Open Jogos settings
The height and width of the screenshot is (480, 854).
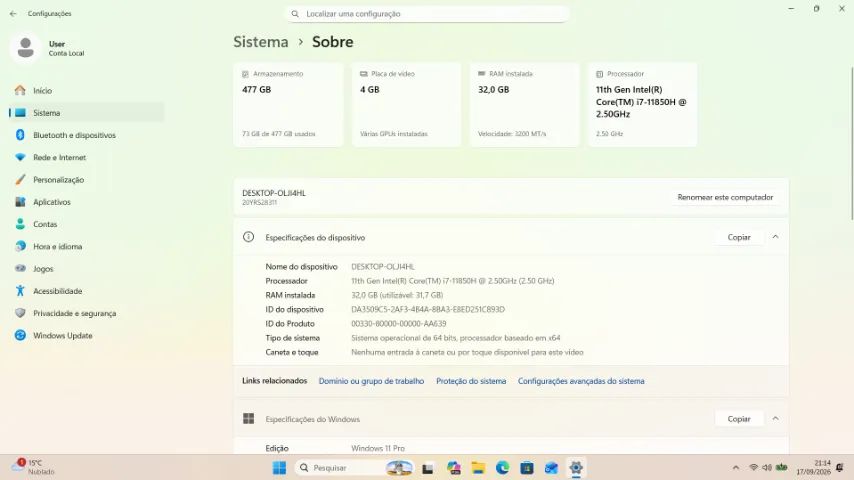coord(87,269)
